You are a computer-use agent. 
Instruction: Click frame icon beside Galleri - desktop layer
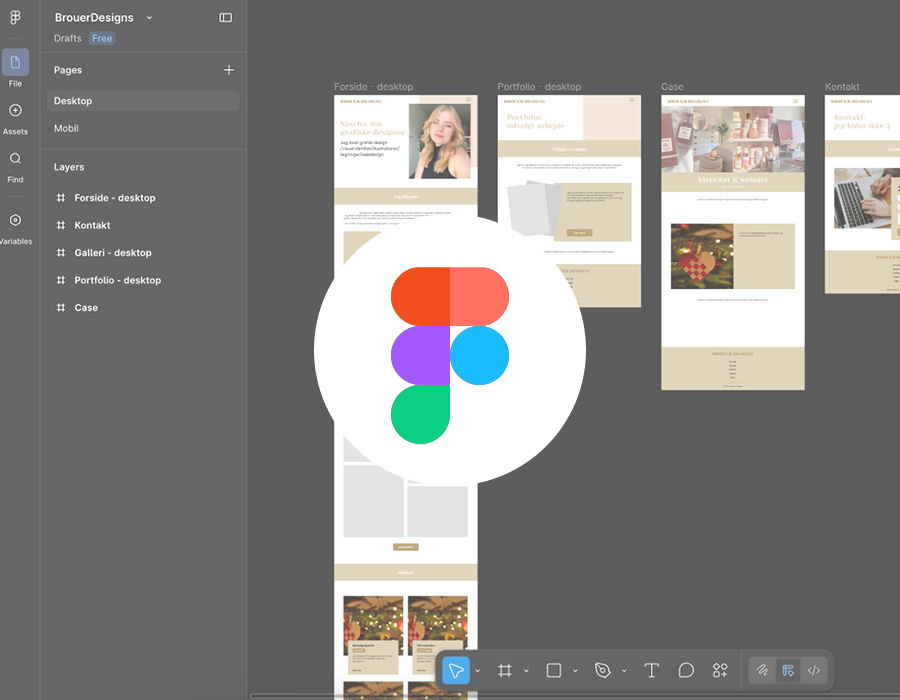tap(61, 253)
